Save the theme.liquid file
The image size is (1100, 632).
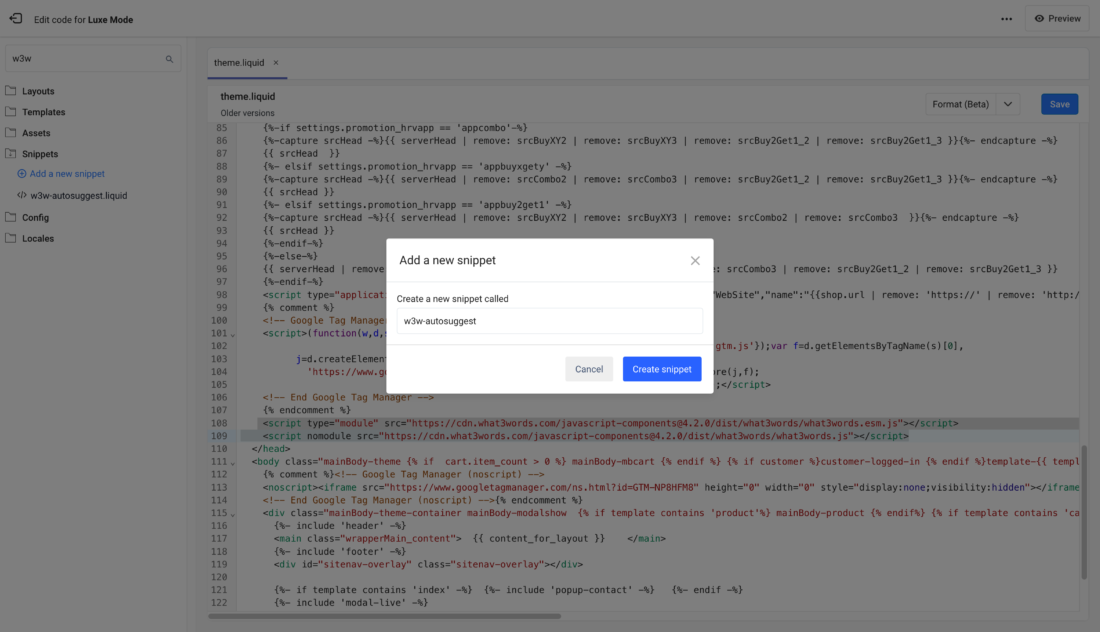[1059, 105]
